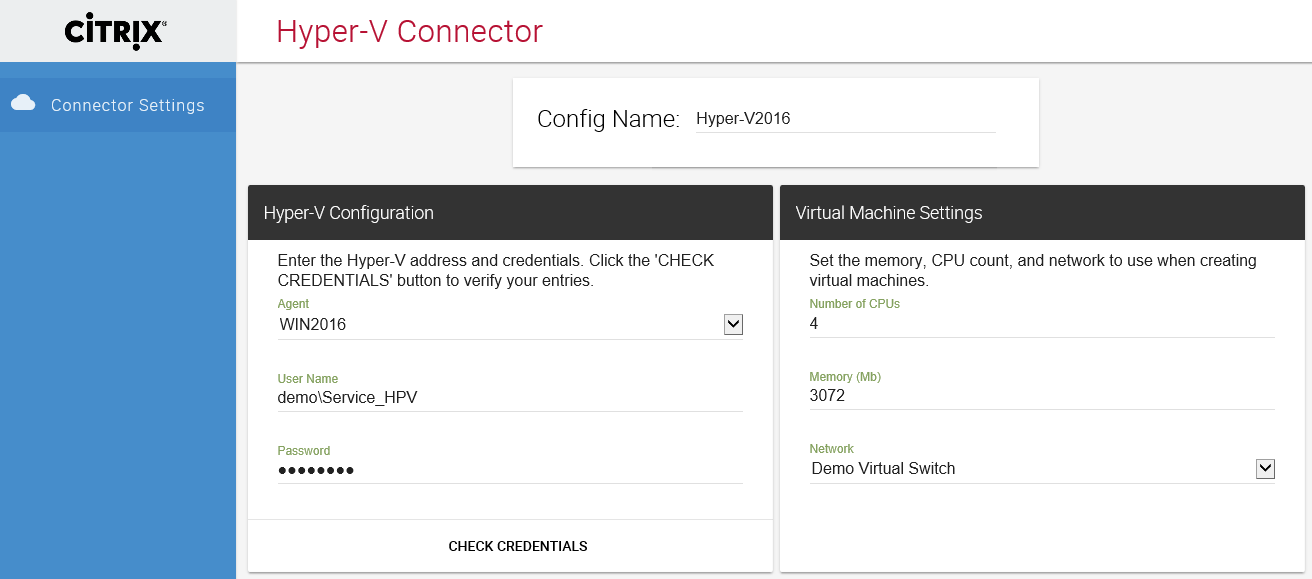
Task: Select the Memory (Mb) field showing 3072
Action: click(1040, 396)
